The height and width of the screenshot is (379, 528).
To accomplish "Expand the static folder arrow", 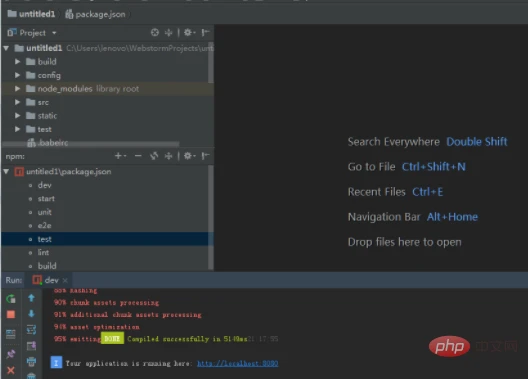I will click(18, 115).
